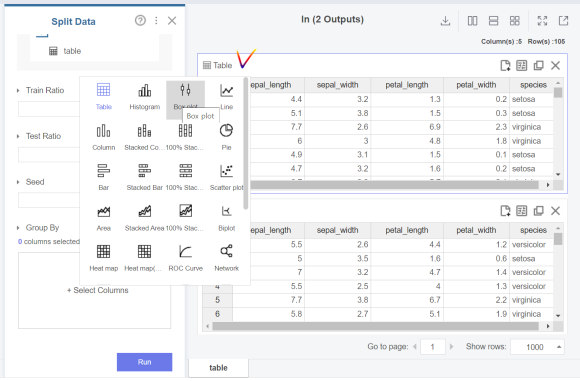Choose the Column chart type
The image size is (580, 381).
coord(103,137)
